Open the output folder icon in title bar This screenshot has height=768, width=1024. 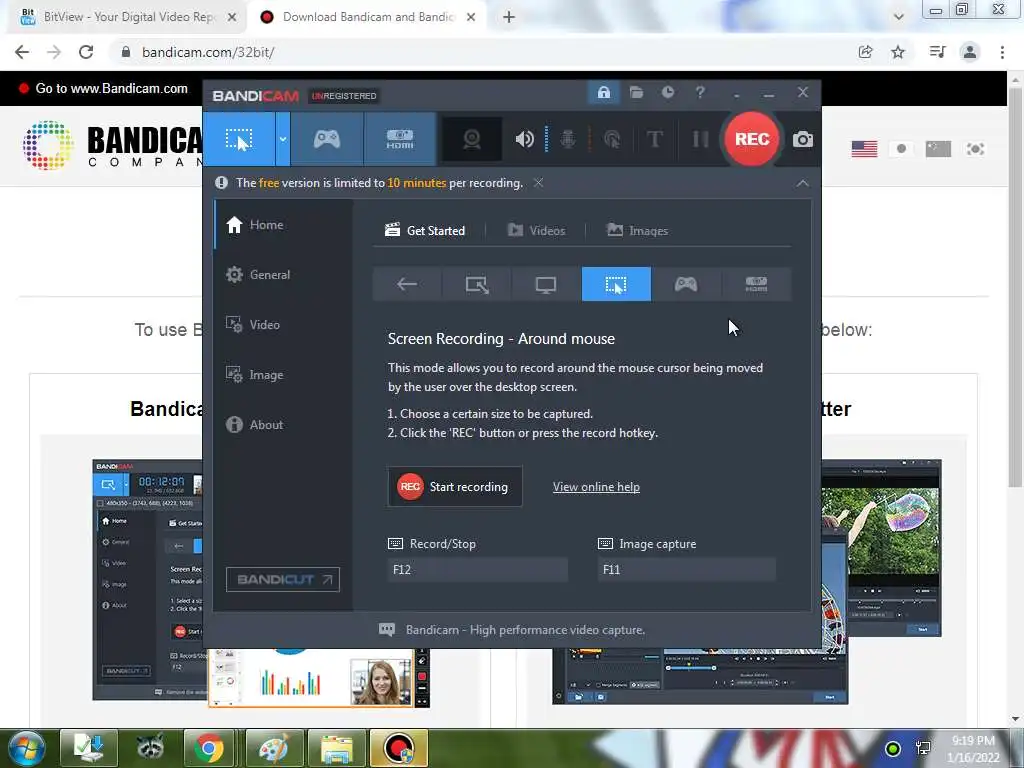point(636,92)
